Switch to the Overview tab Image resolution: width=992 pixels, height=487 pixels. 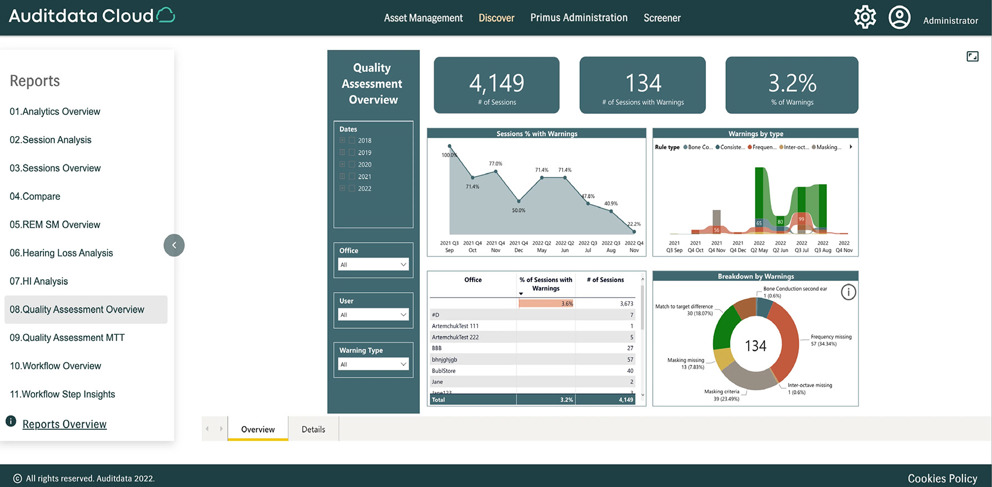pos(258,429)
